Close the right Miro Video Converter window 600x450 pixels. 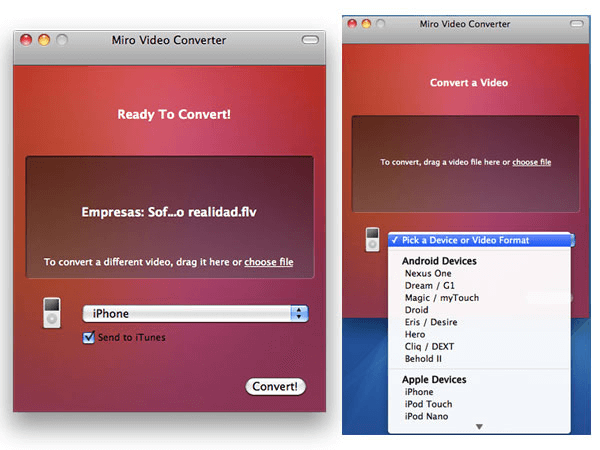352,24
